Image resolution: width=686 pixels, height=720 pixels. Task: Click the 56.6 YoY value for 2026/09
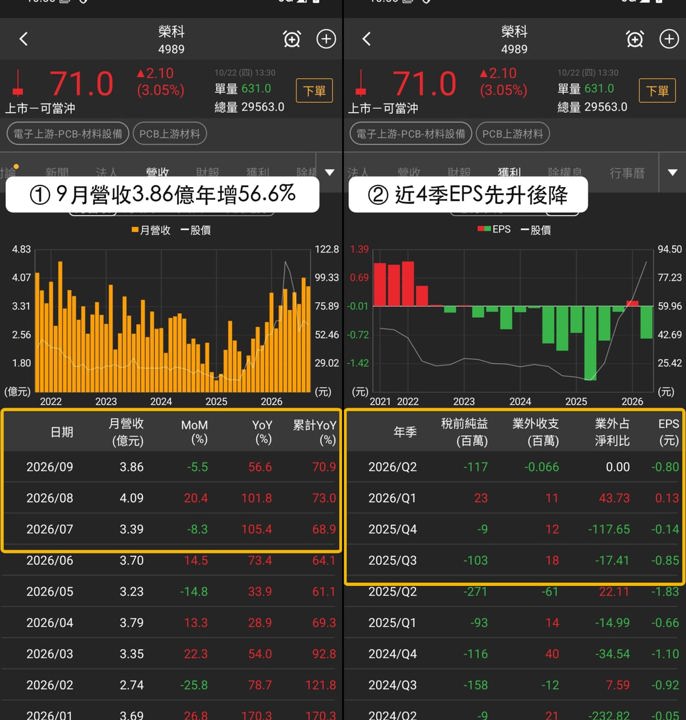click(260, 467)
